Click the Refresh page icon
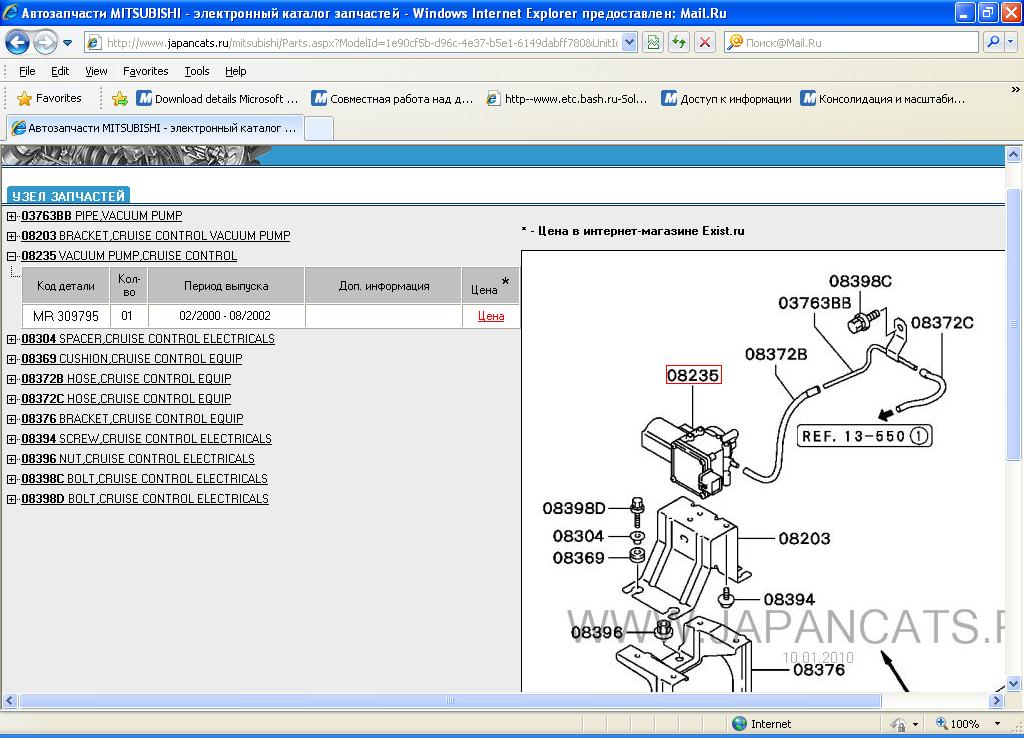1024x738 pixels. point(679,42)
